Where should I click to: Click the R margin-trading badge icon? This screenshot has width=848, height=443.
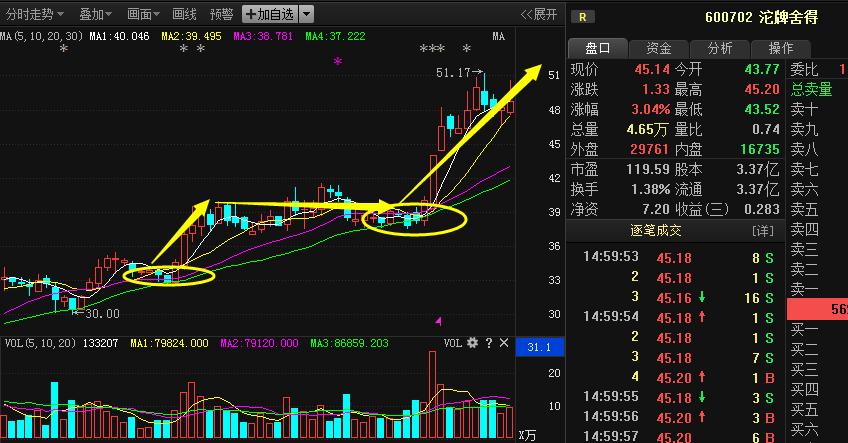pyautogui.click(x=582, y=17)
